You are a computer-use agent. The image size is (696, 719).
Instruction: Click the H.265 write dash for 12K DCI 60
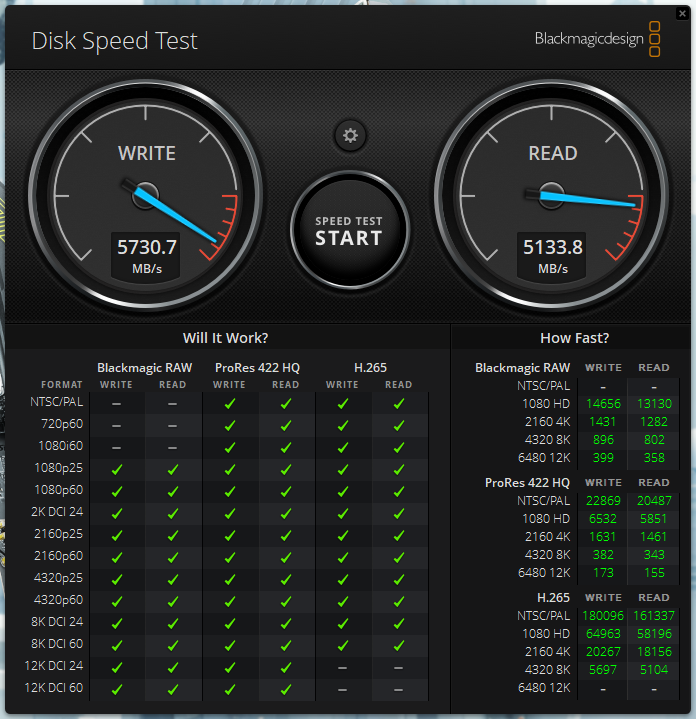pos(342,688)
